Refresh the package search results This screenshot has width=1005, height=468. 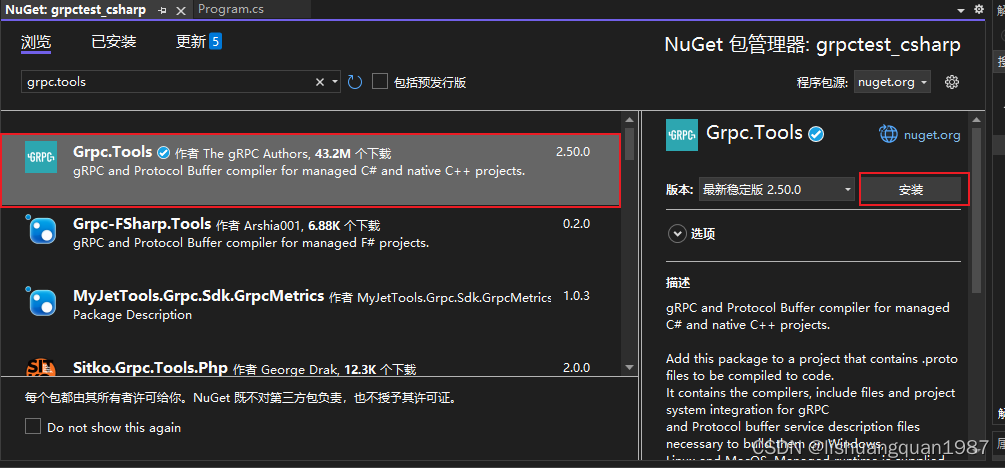coord(355,82)
